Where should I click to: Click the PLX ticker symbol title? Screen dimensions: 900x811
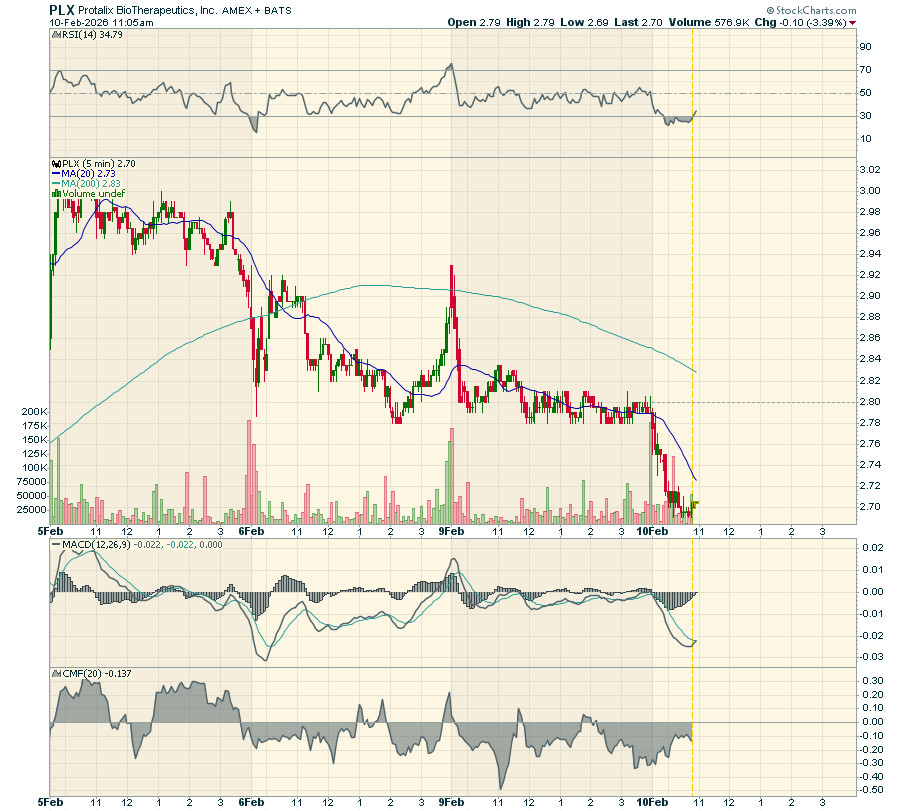(x=61, y=10)
